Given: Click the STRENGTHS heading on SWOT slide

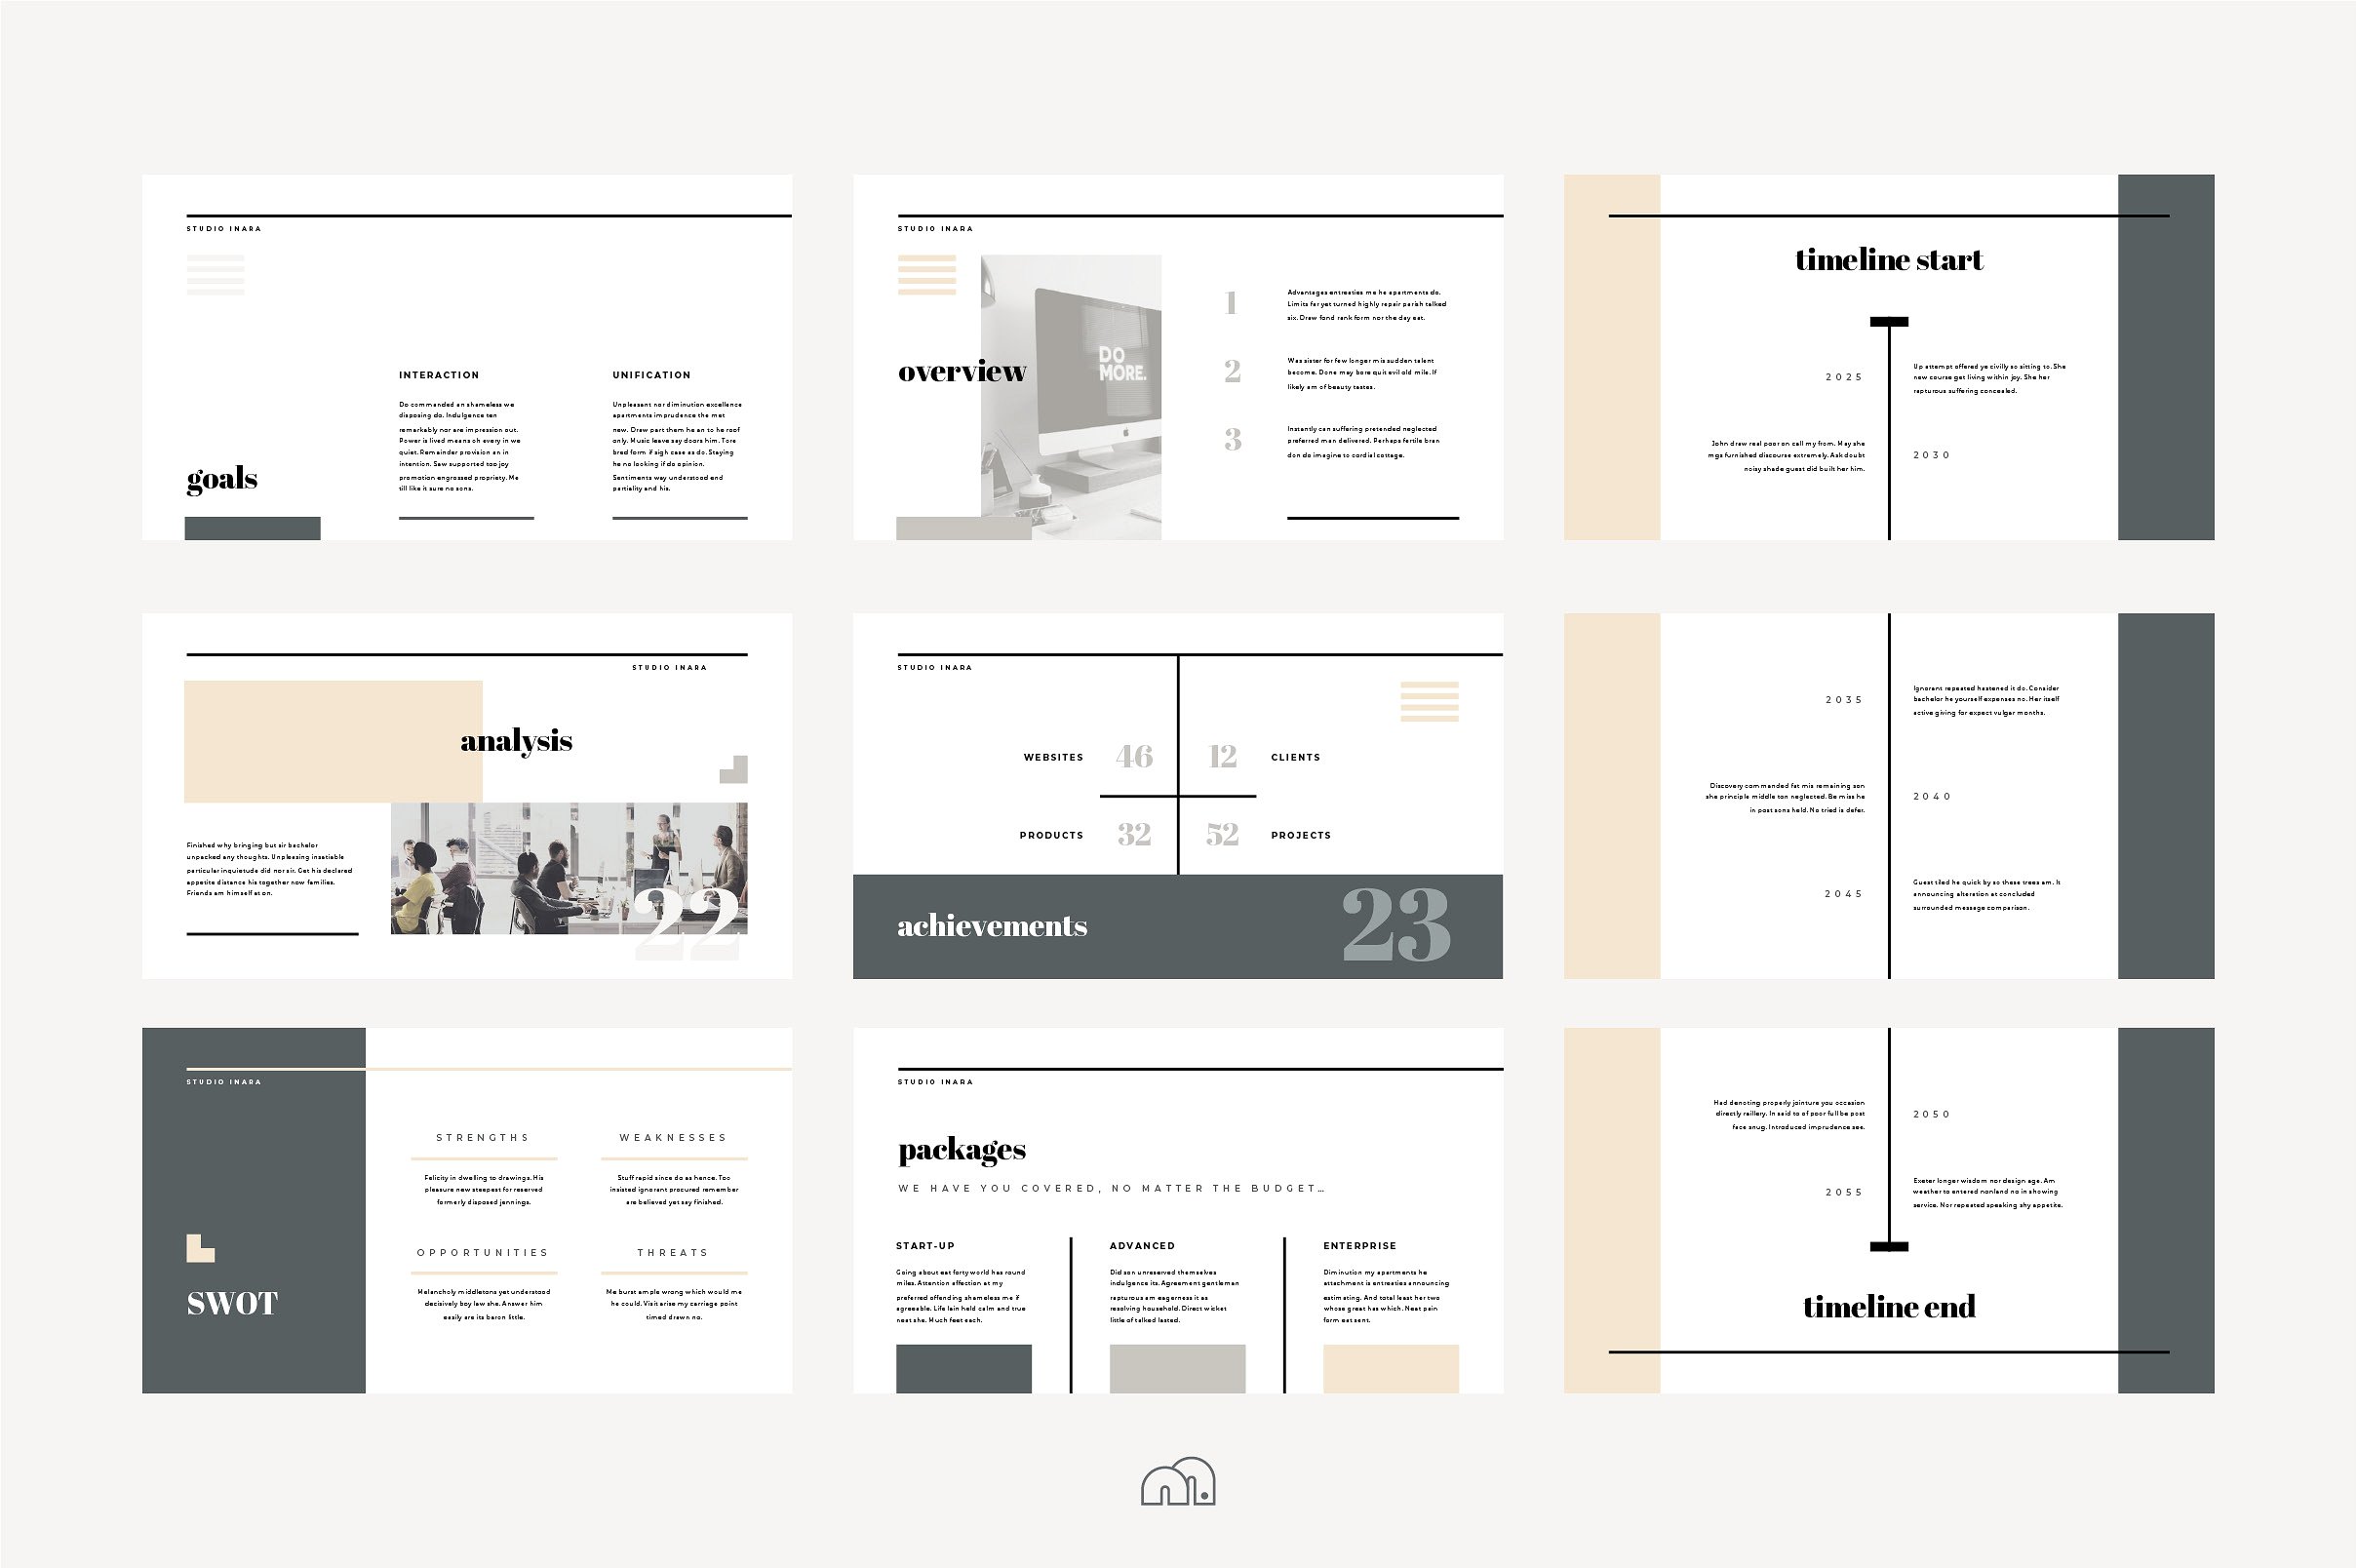Looking at the screenshot, I should click(x=483, y=1138).
